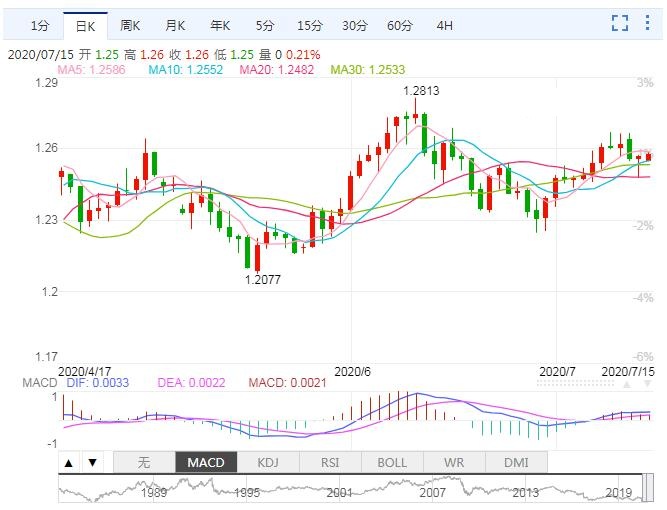
Task: Enable the RSI indicator
Action: [330, 462]
